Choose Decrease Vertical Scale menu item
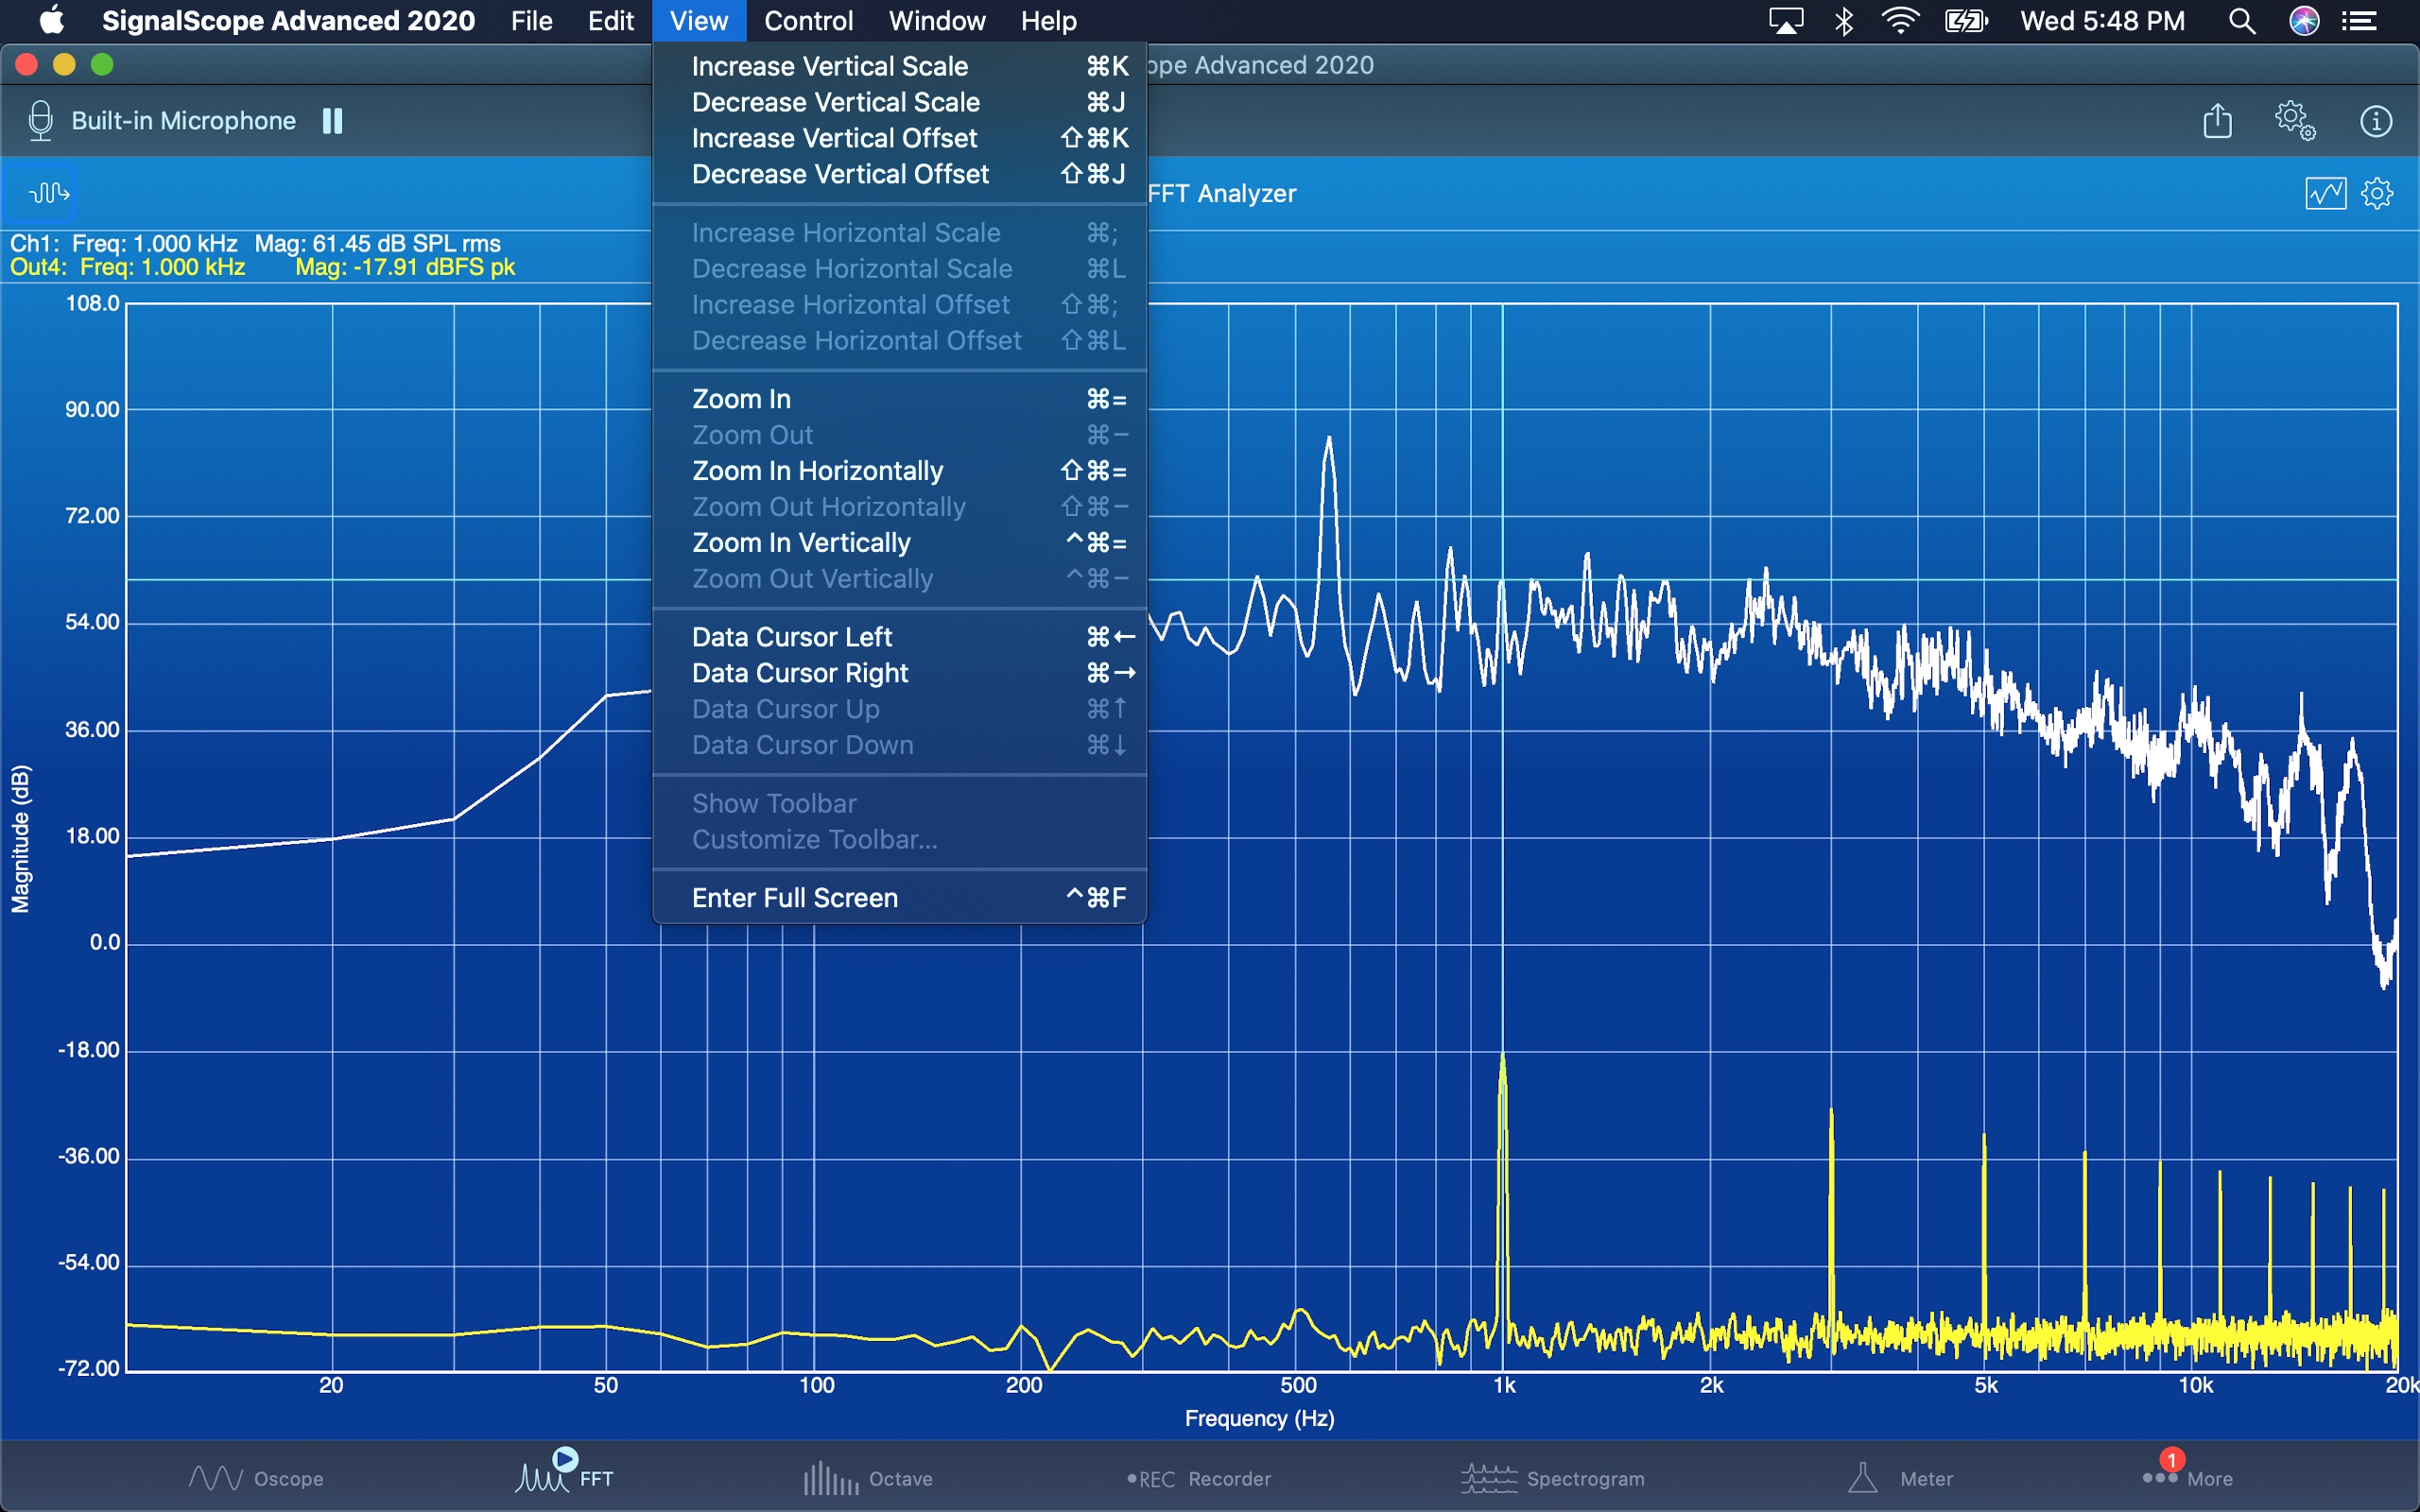Viewport: 2420px width, 1512px height. coord(899,102)
